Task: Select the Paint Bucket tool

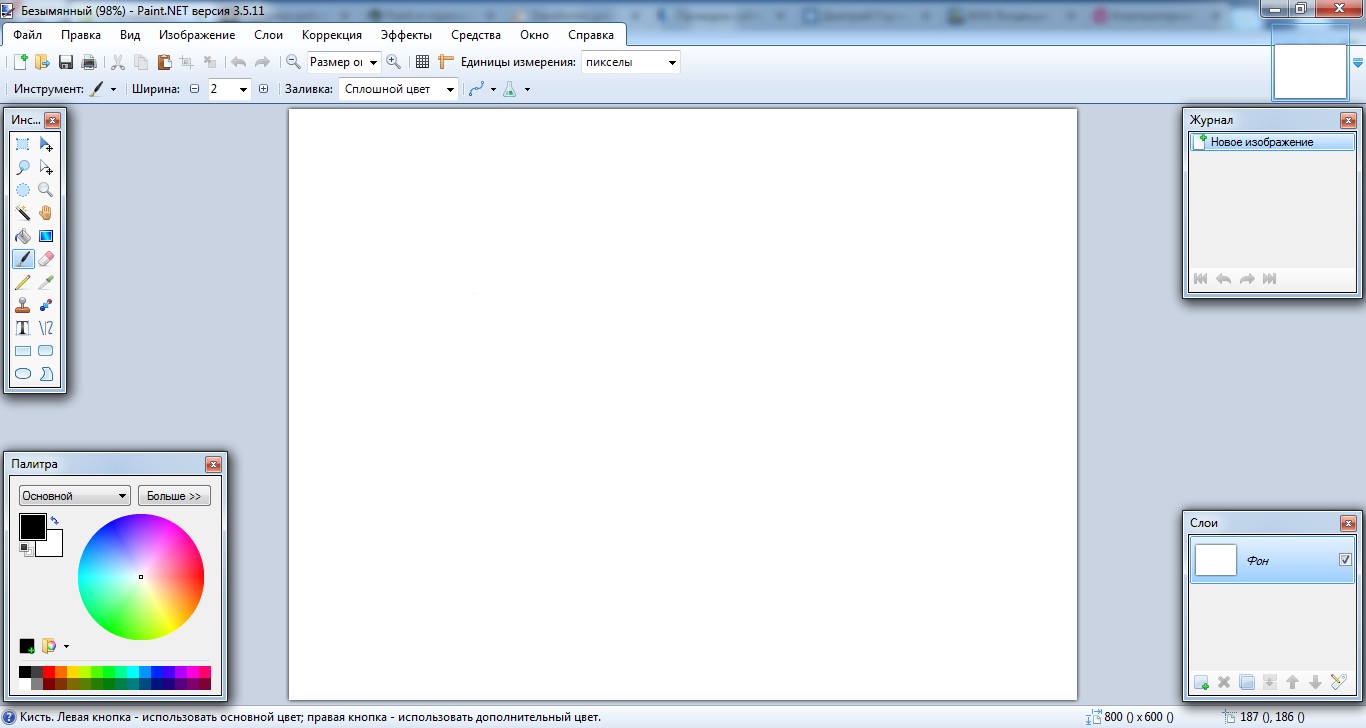Action: [22, 236]
